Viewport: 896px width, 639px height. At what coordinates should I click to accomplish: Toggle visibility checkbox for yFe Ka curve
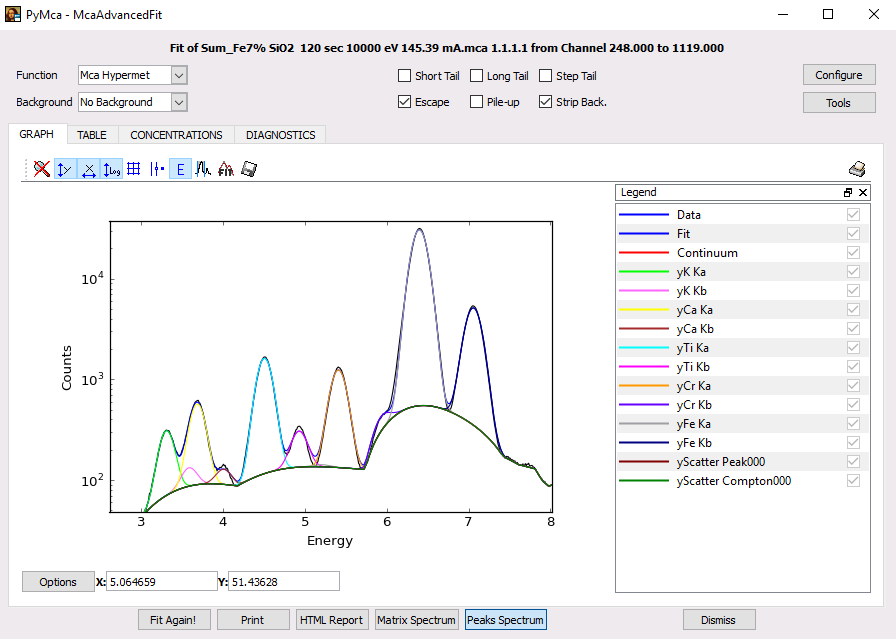pos(853,424)
